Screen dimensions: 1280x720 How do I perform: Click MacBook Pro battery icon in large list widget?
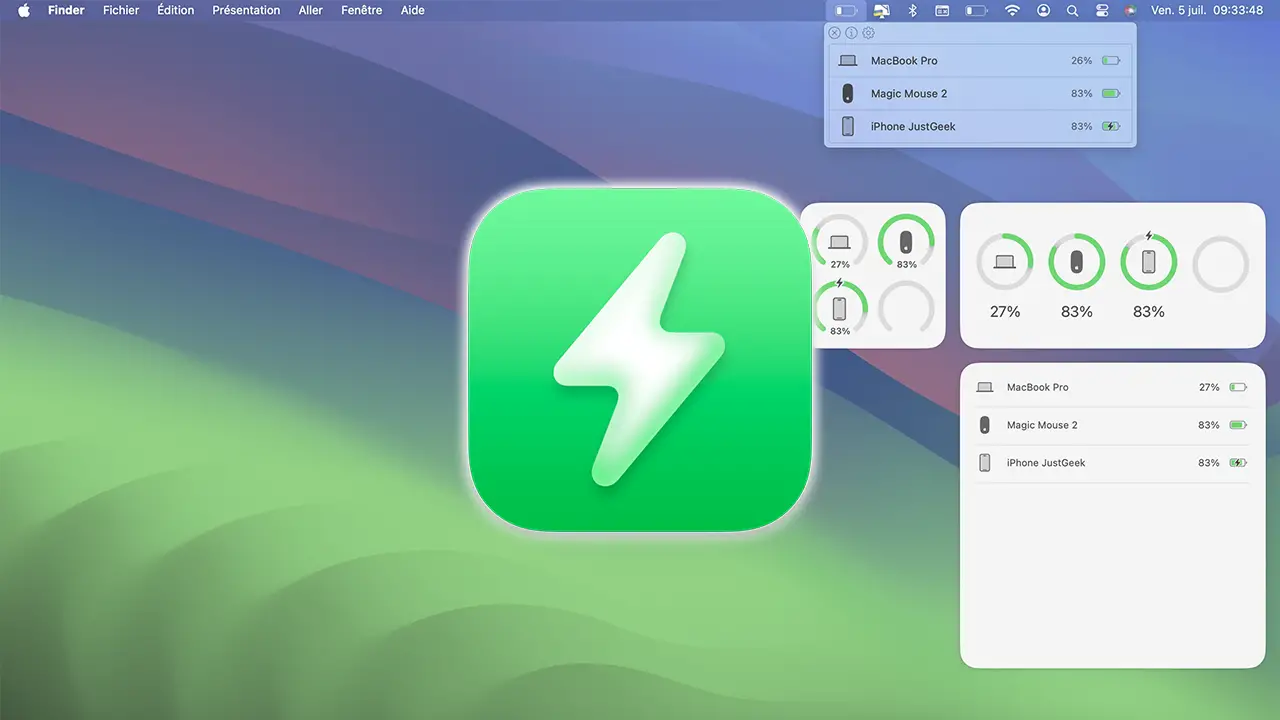click(1238, 387)
